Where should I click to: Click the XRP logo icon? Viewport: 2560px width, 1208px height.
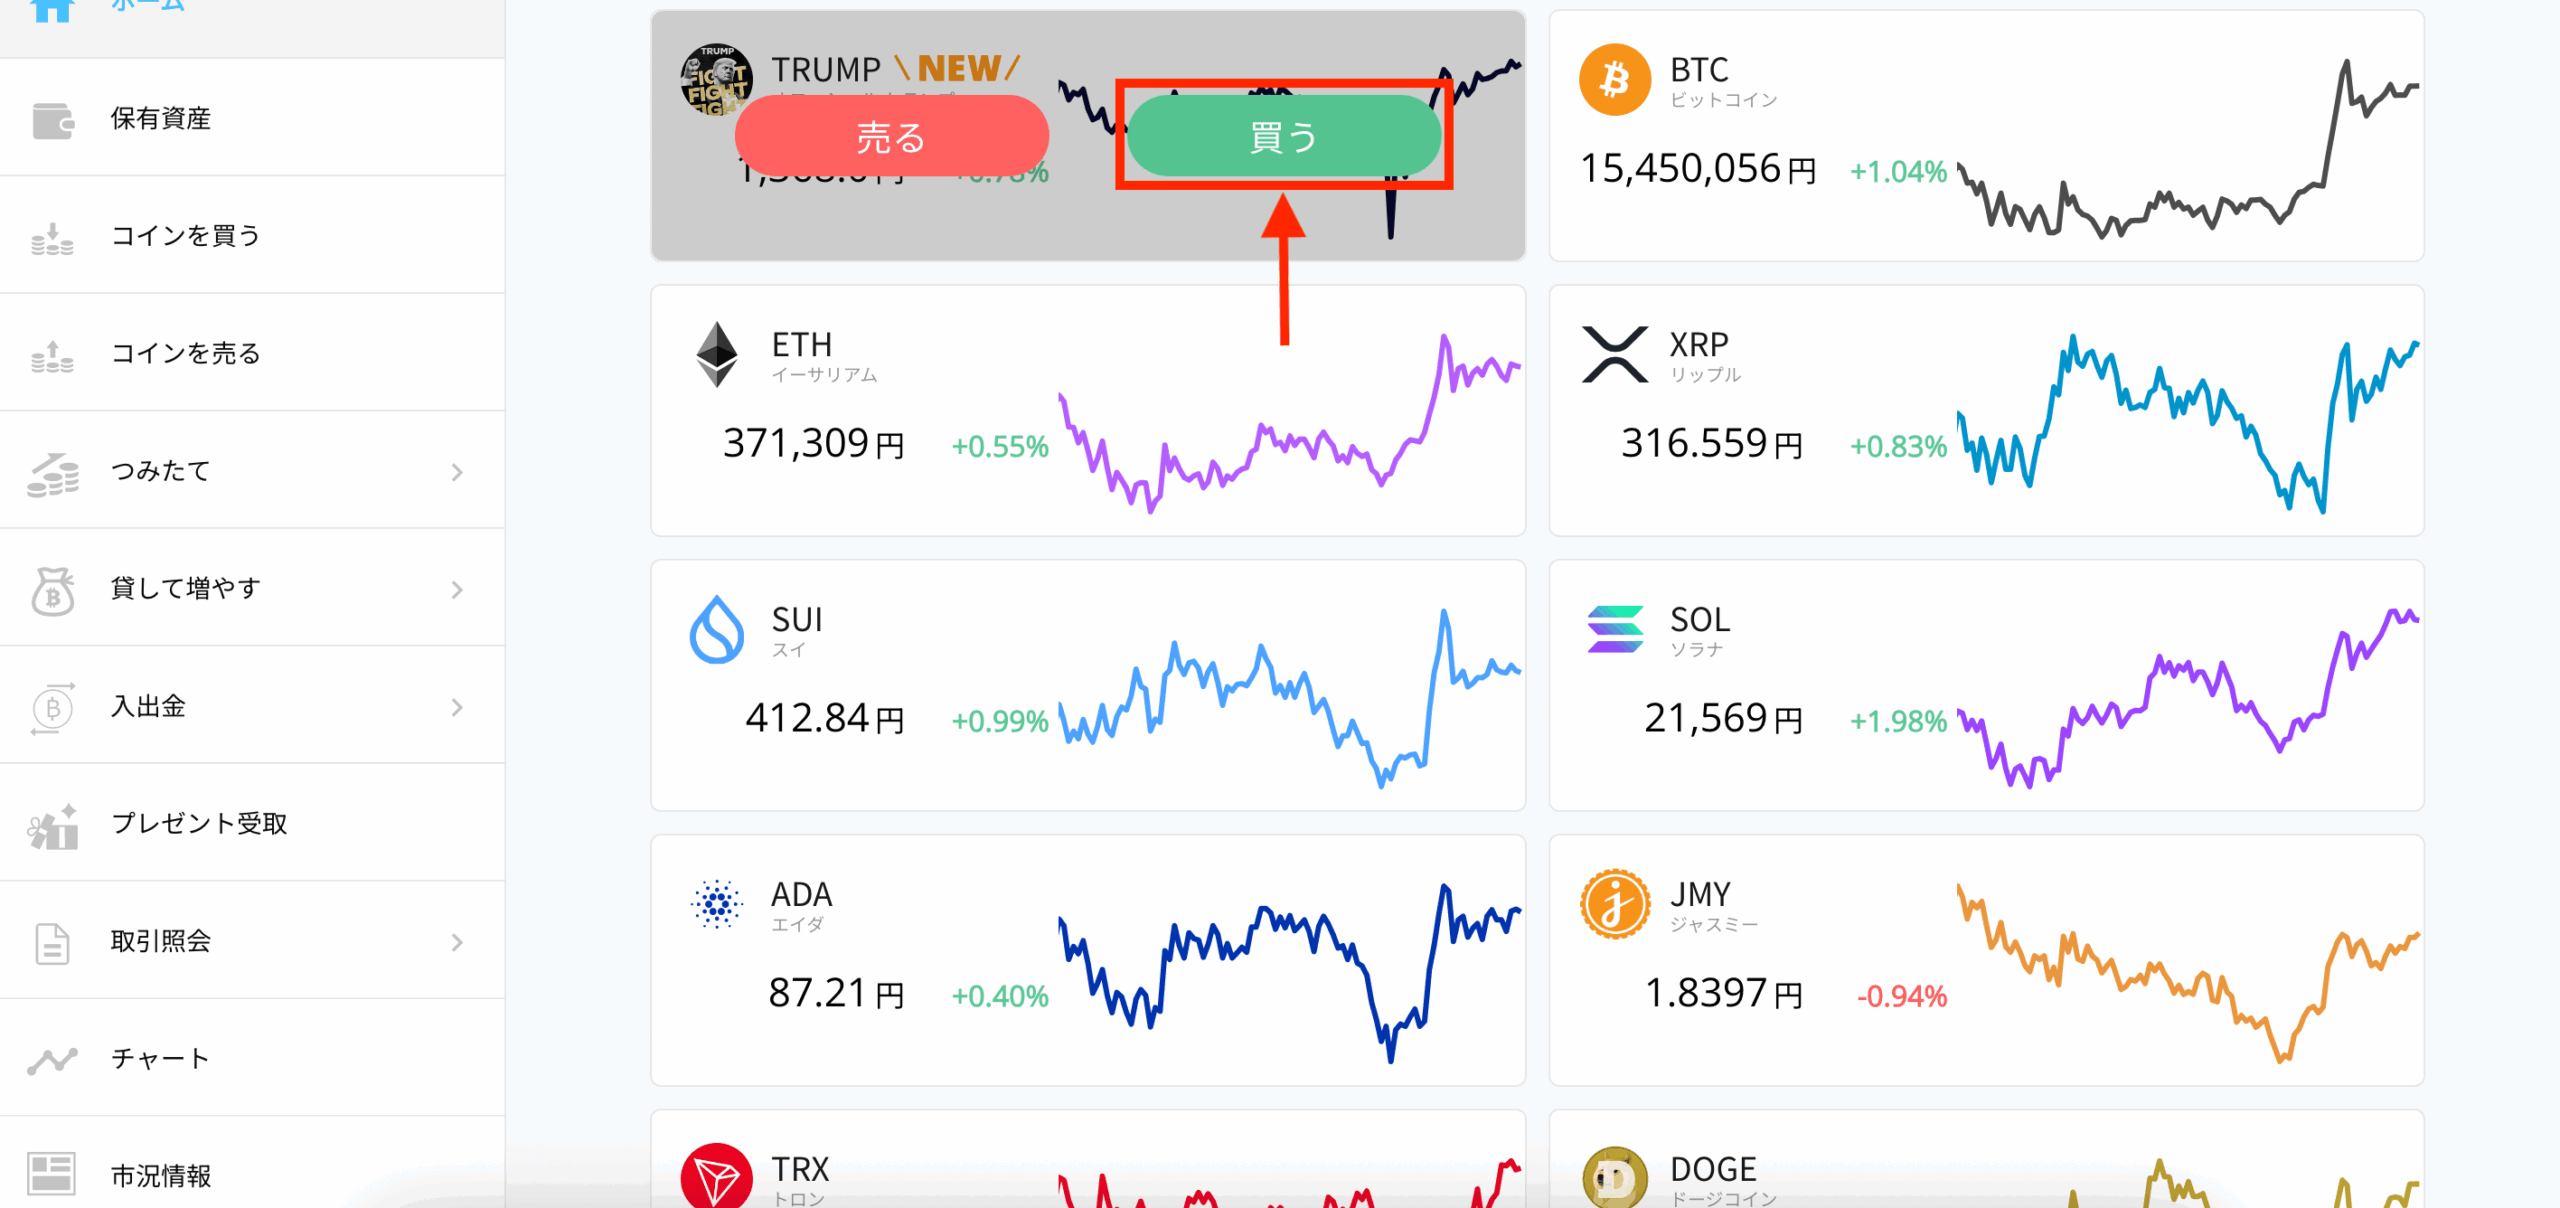1614,354
